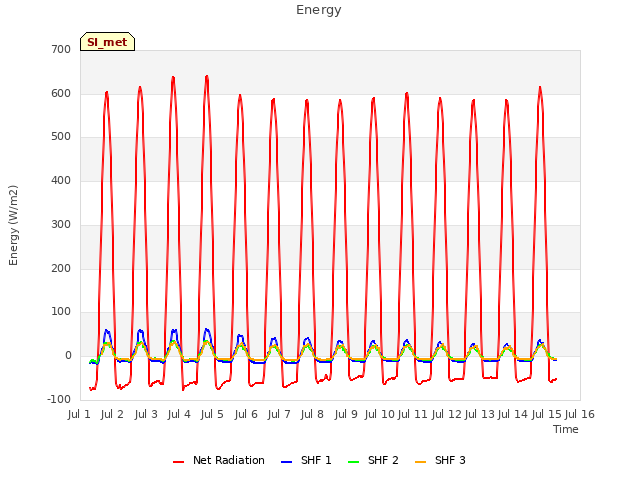
Task: Click the 0 y-axis tick label
Action: pyautogui.click(x=68, y=356)
